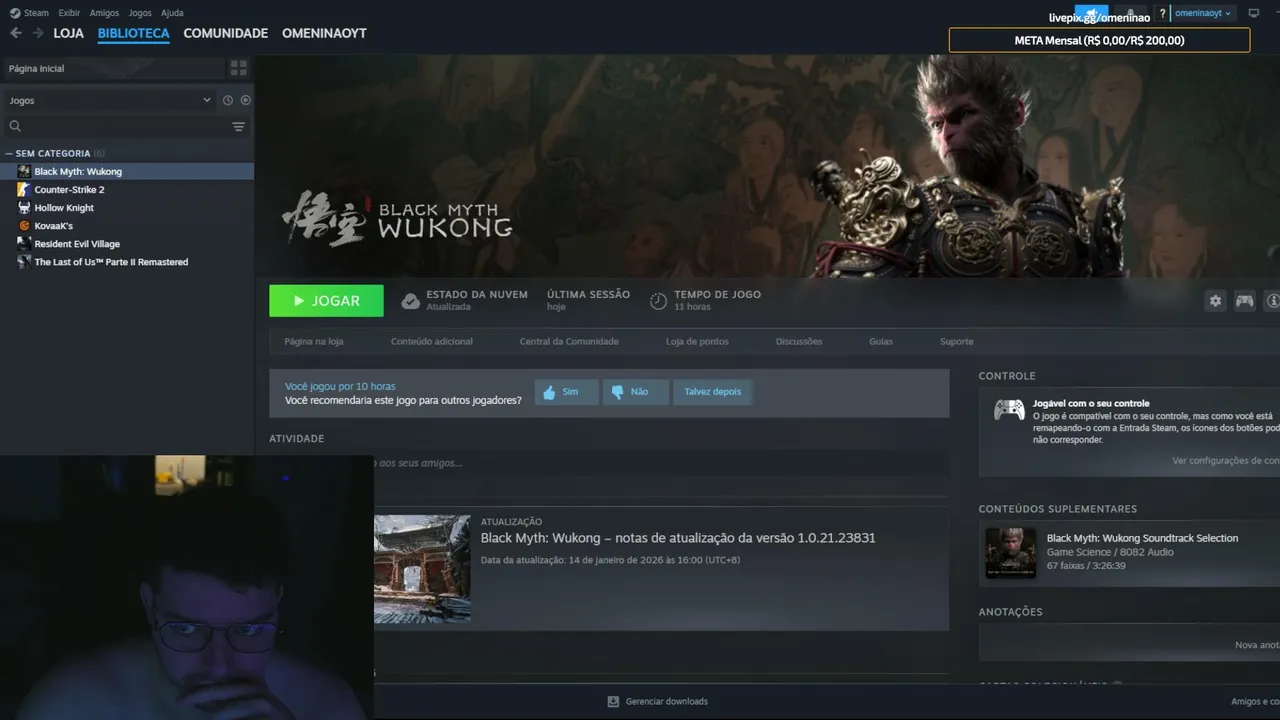Recommend the game with Sim

566,392
